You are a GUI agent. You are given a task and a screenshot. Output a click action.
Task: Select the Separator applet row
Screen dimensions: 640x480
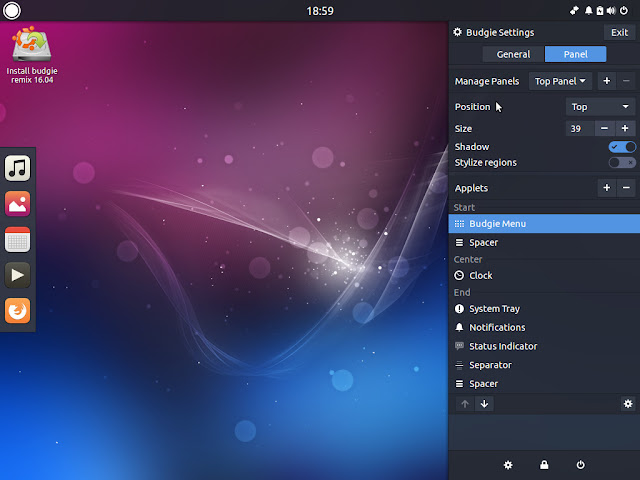(544, 365)
